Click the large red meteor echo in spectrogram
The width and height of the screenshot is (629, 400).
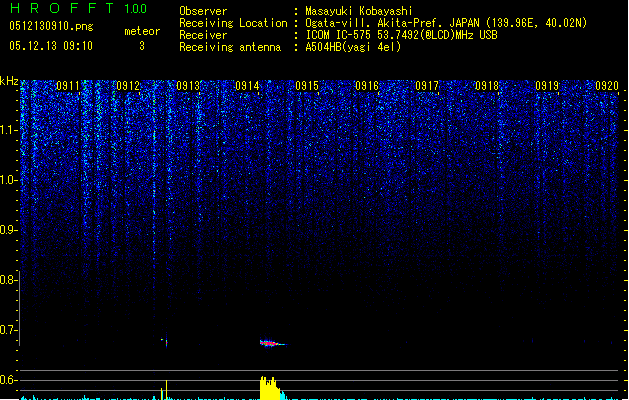click(x=273, y=343)
